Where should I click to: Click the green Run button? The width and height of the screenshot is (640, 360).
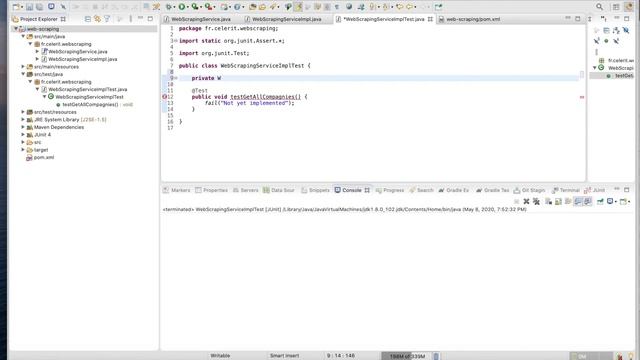pyautogui.click(x=182, y=7)
